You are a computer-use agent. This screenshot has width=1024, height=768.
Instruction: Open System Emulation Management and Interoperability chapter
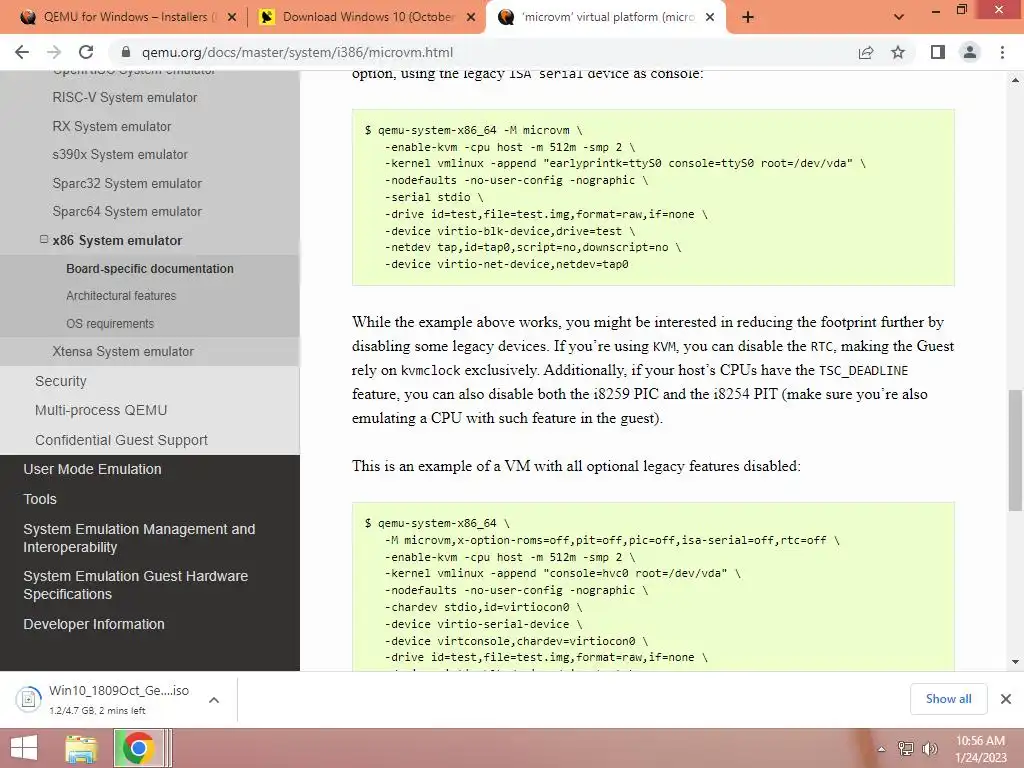pos(139,538)
